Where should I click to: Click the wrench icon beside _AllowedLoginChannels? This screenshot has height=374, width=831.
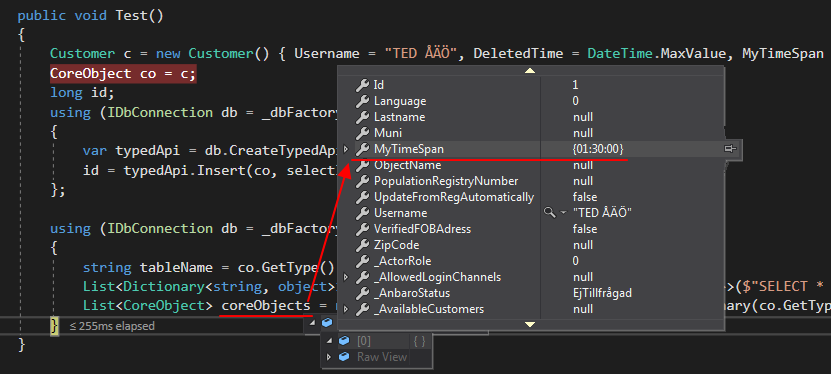(x=363, y=277)
